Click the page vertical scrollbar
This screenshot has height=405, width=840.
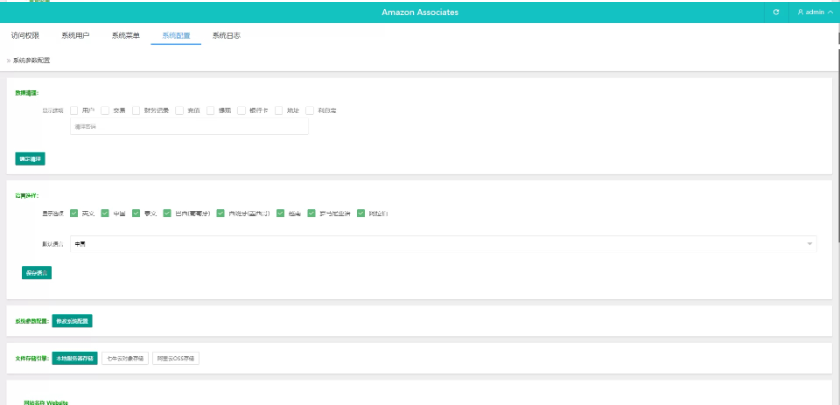click(838, 145)
